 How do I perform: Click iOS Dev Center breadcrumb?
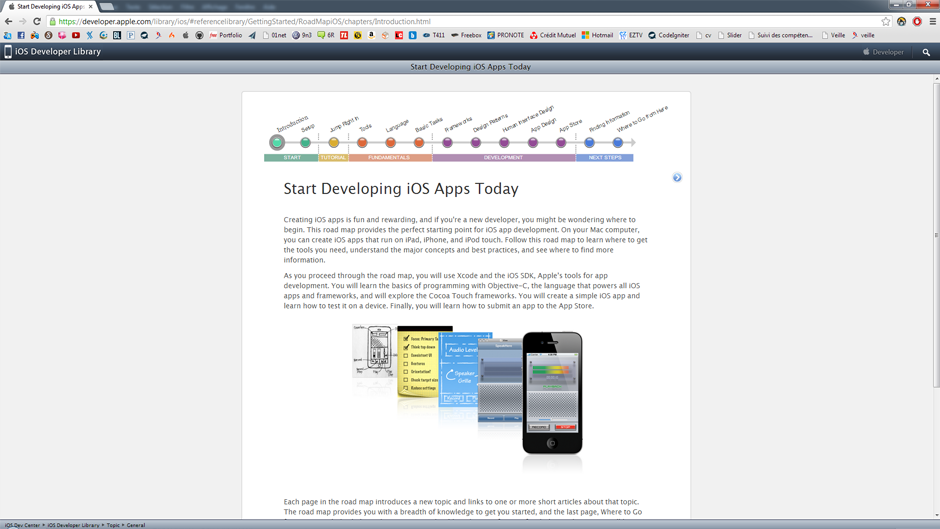coord(22,525)
